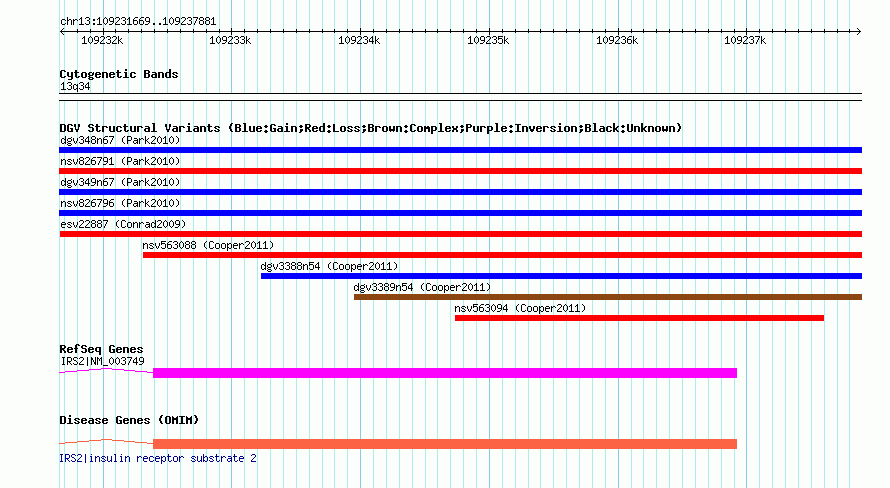
Task: Click the IRS2|NM_003749 gene label
Action: pos(102,361)
